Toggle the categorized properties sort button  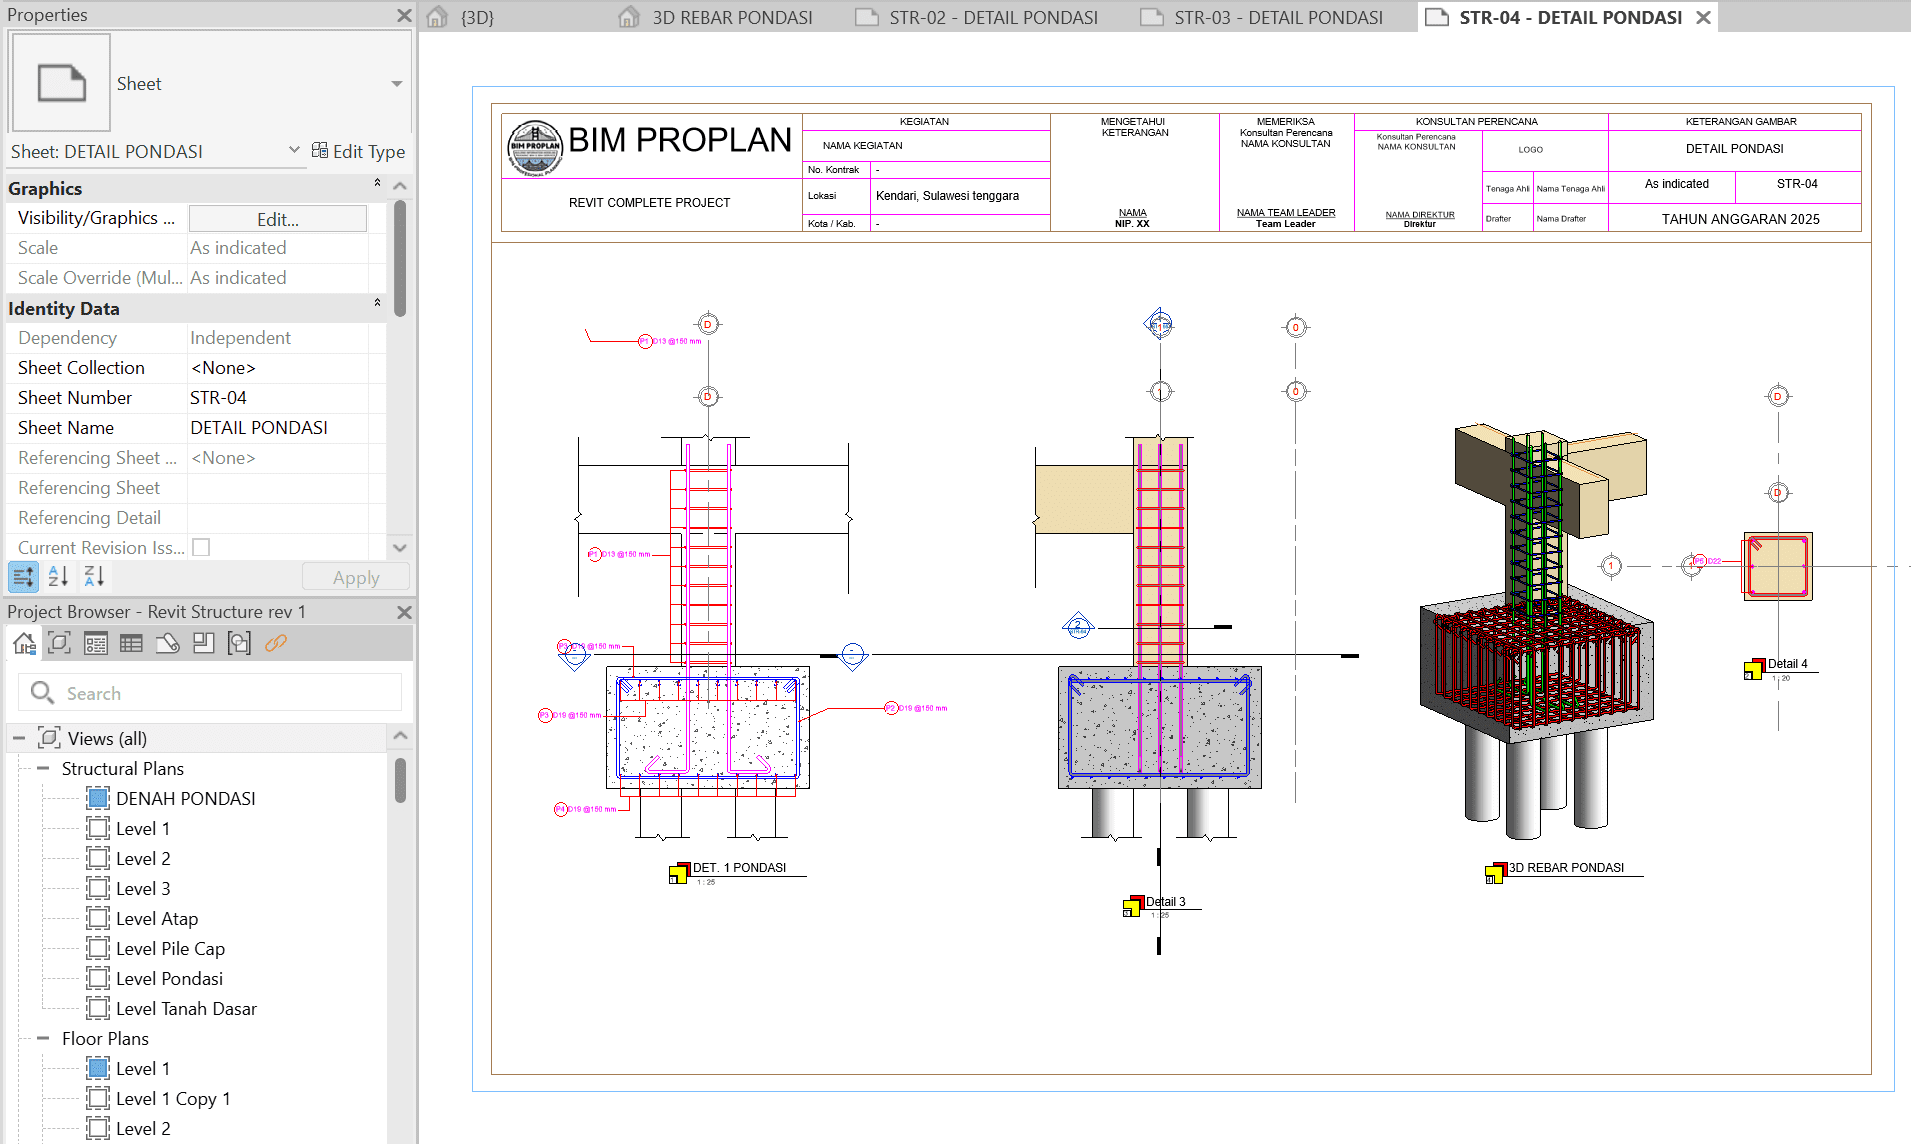coord(23,576)
